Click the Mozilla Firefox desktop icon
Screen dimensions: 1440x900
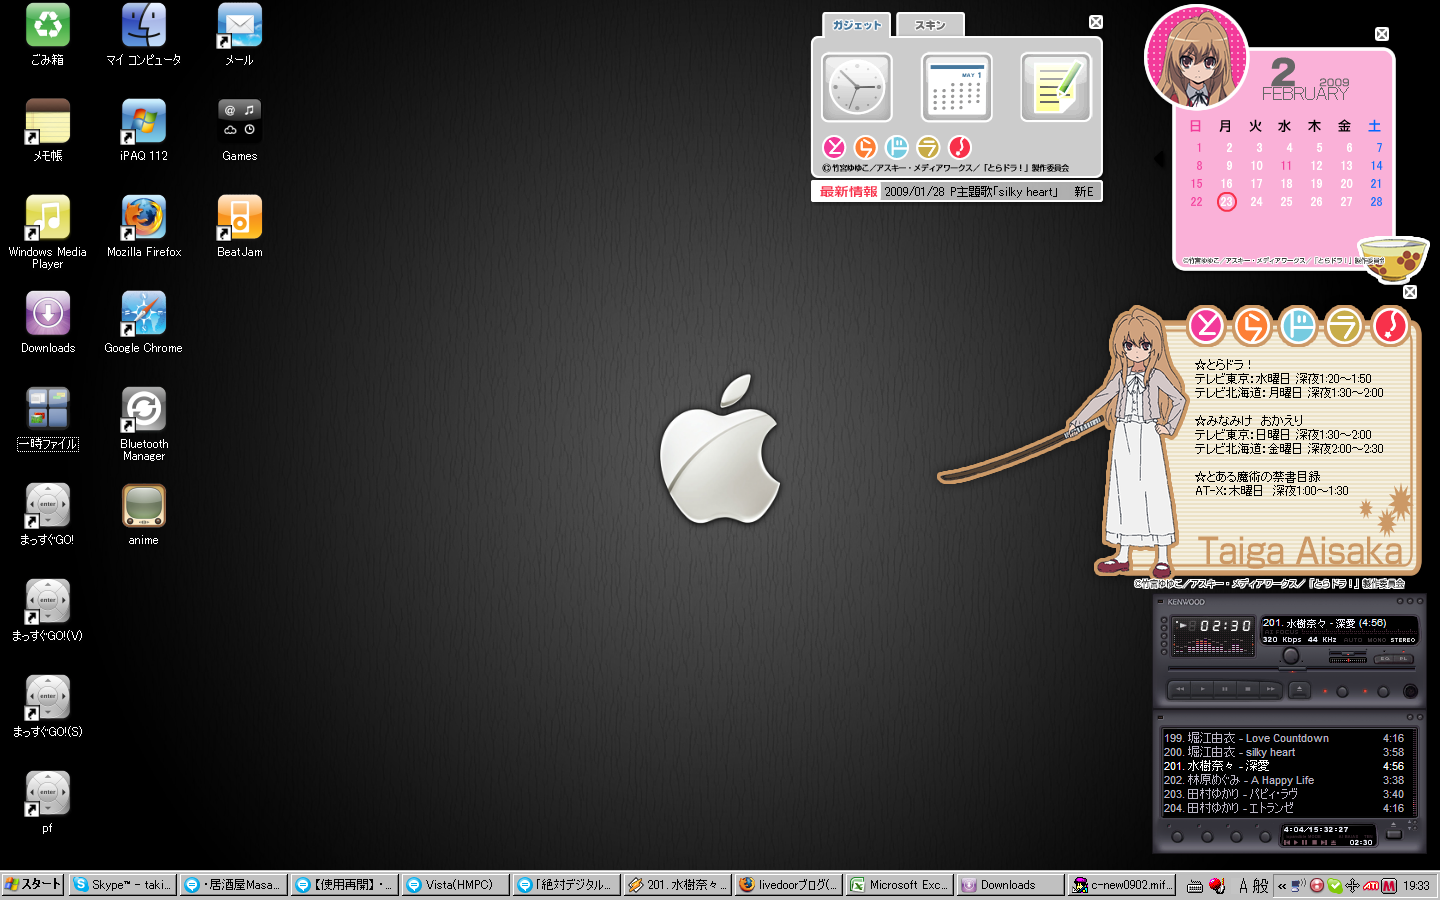coord(144,227)
